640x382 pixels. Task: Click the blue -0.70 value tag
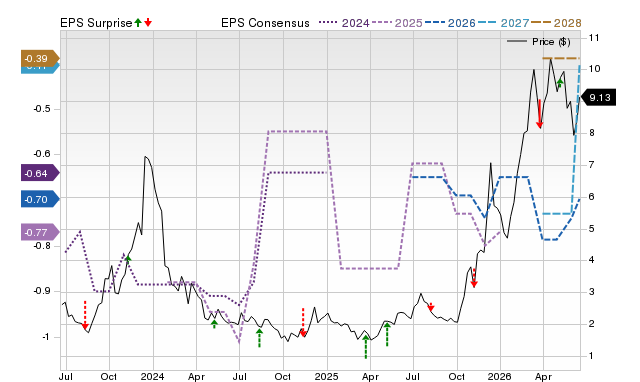[40, 200]
